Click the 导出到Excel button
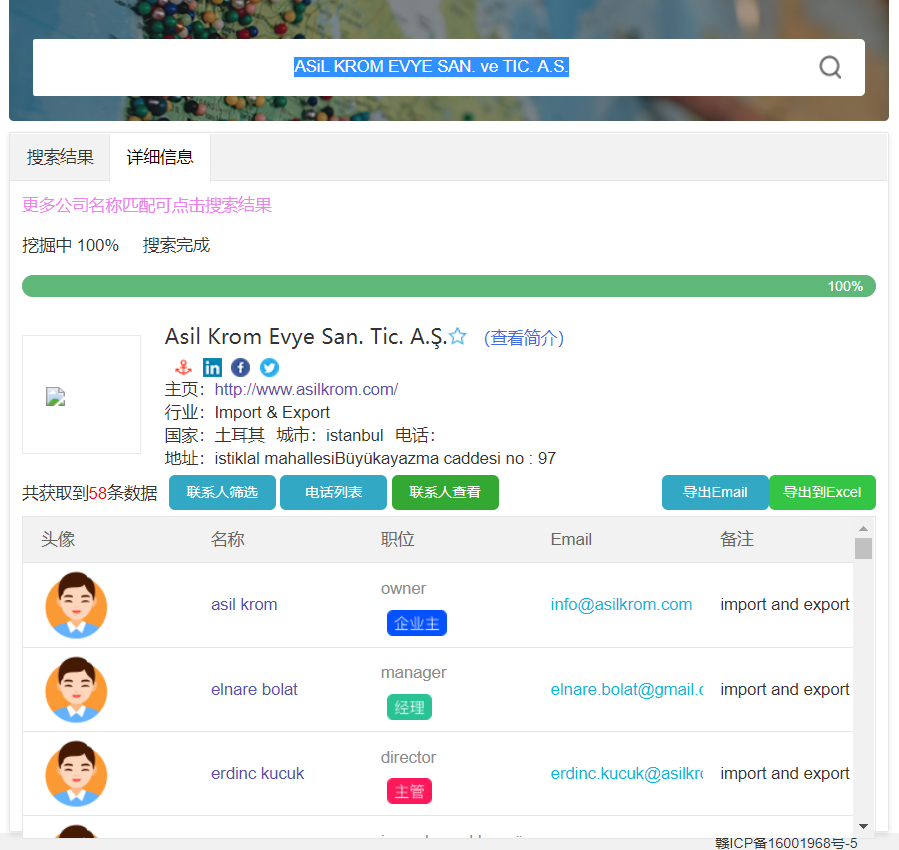 [x=822, y=492]
